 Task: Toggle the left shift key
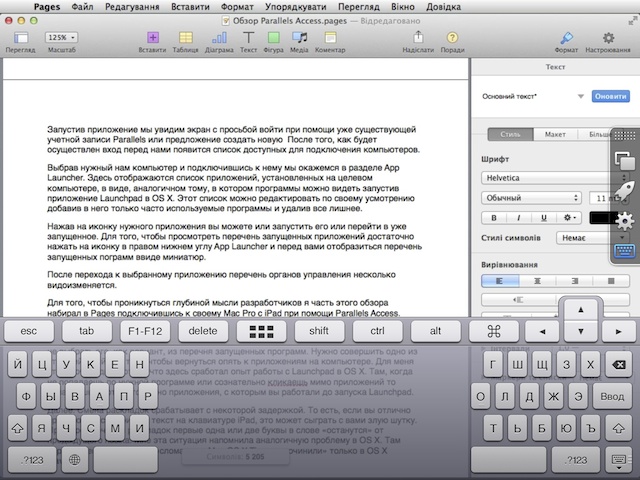18,429
